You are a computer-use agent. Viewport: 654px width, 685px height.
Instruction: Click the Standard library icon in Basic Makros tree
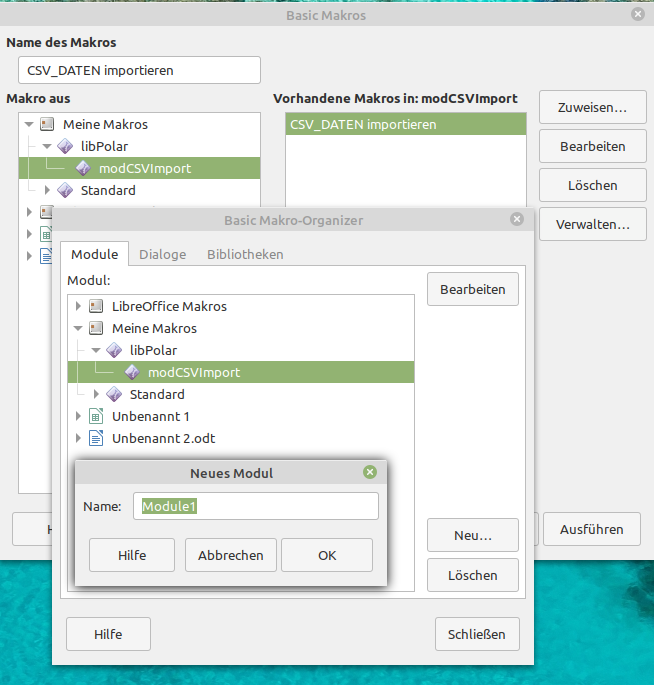point(65,190)
